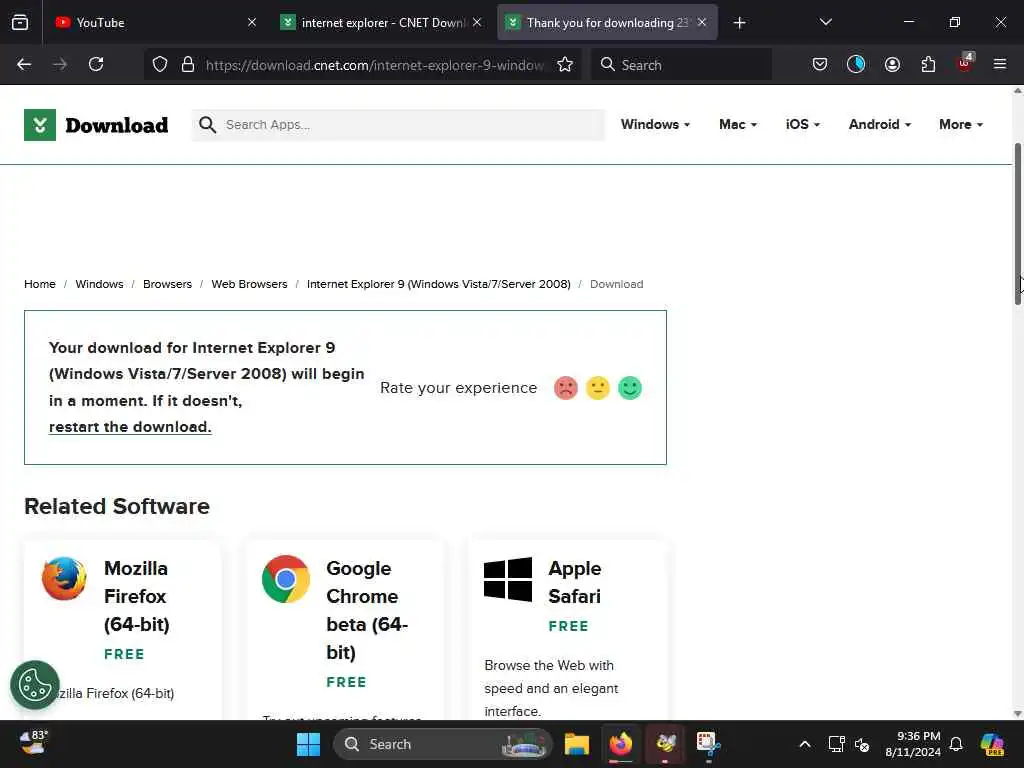Image resolution: width=1024 pixels, height=768 pixels.
Task: Click the Firefox toolbar Search box
Action: tap(681, 65)
